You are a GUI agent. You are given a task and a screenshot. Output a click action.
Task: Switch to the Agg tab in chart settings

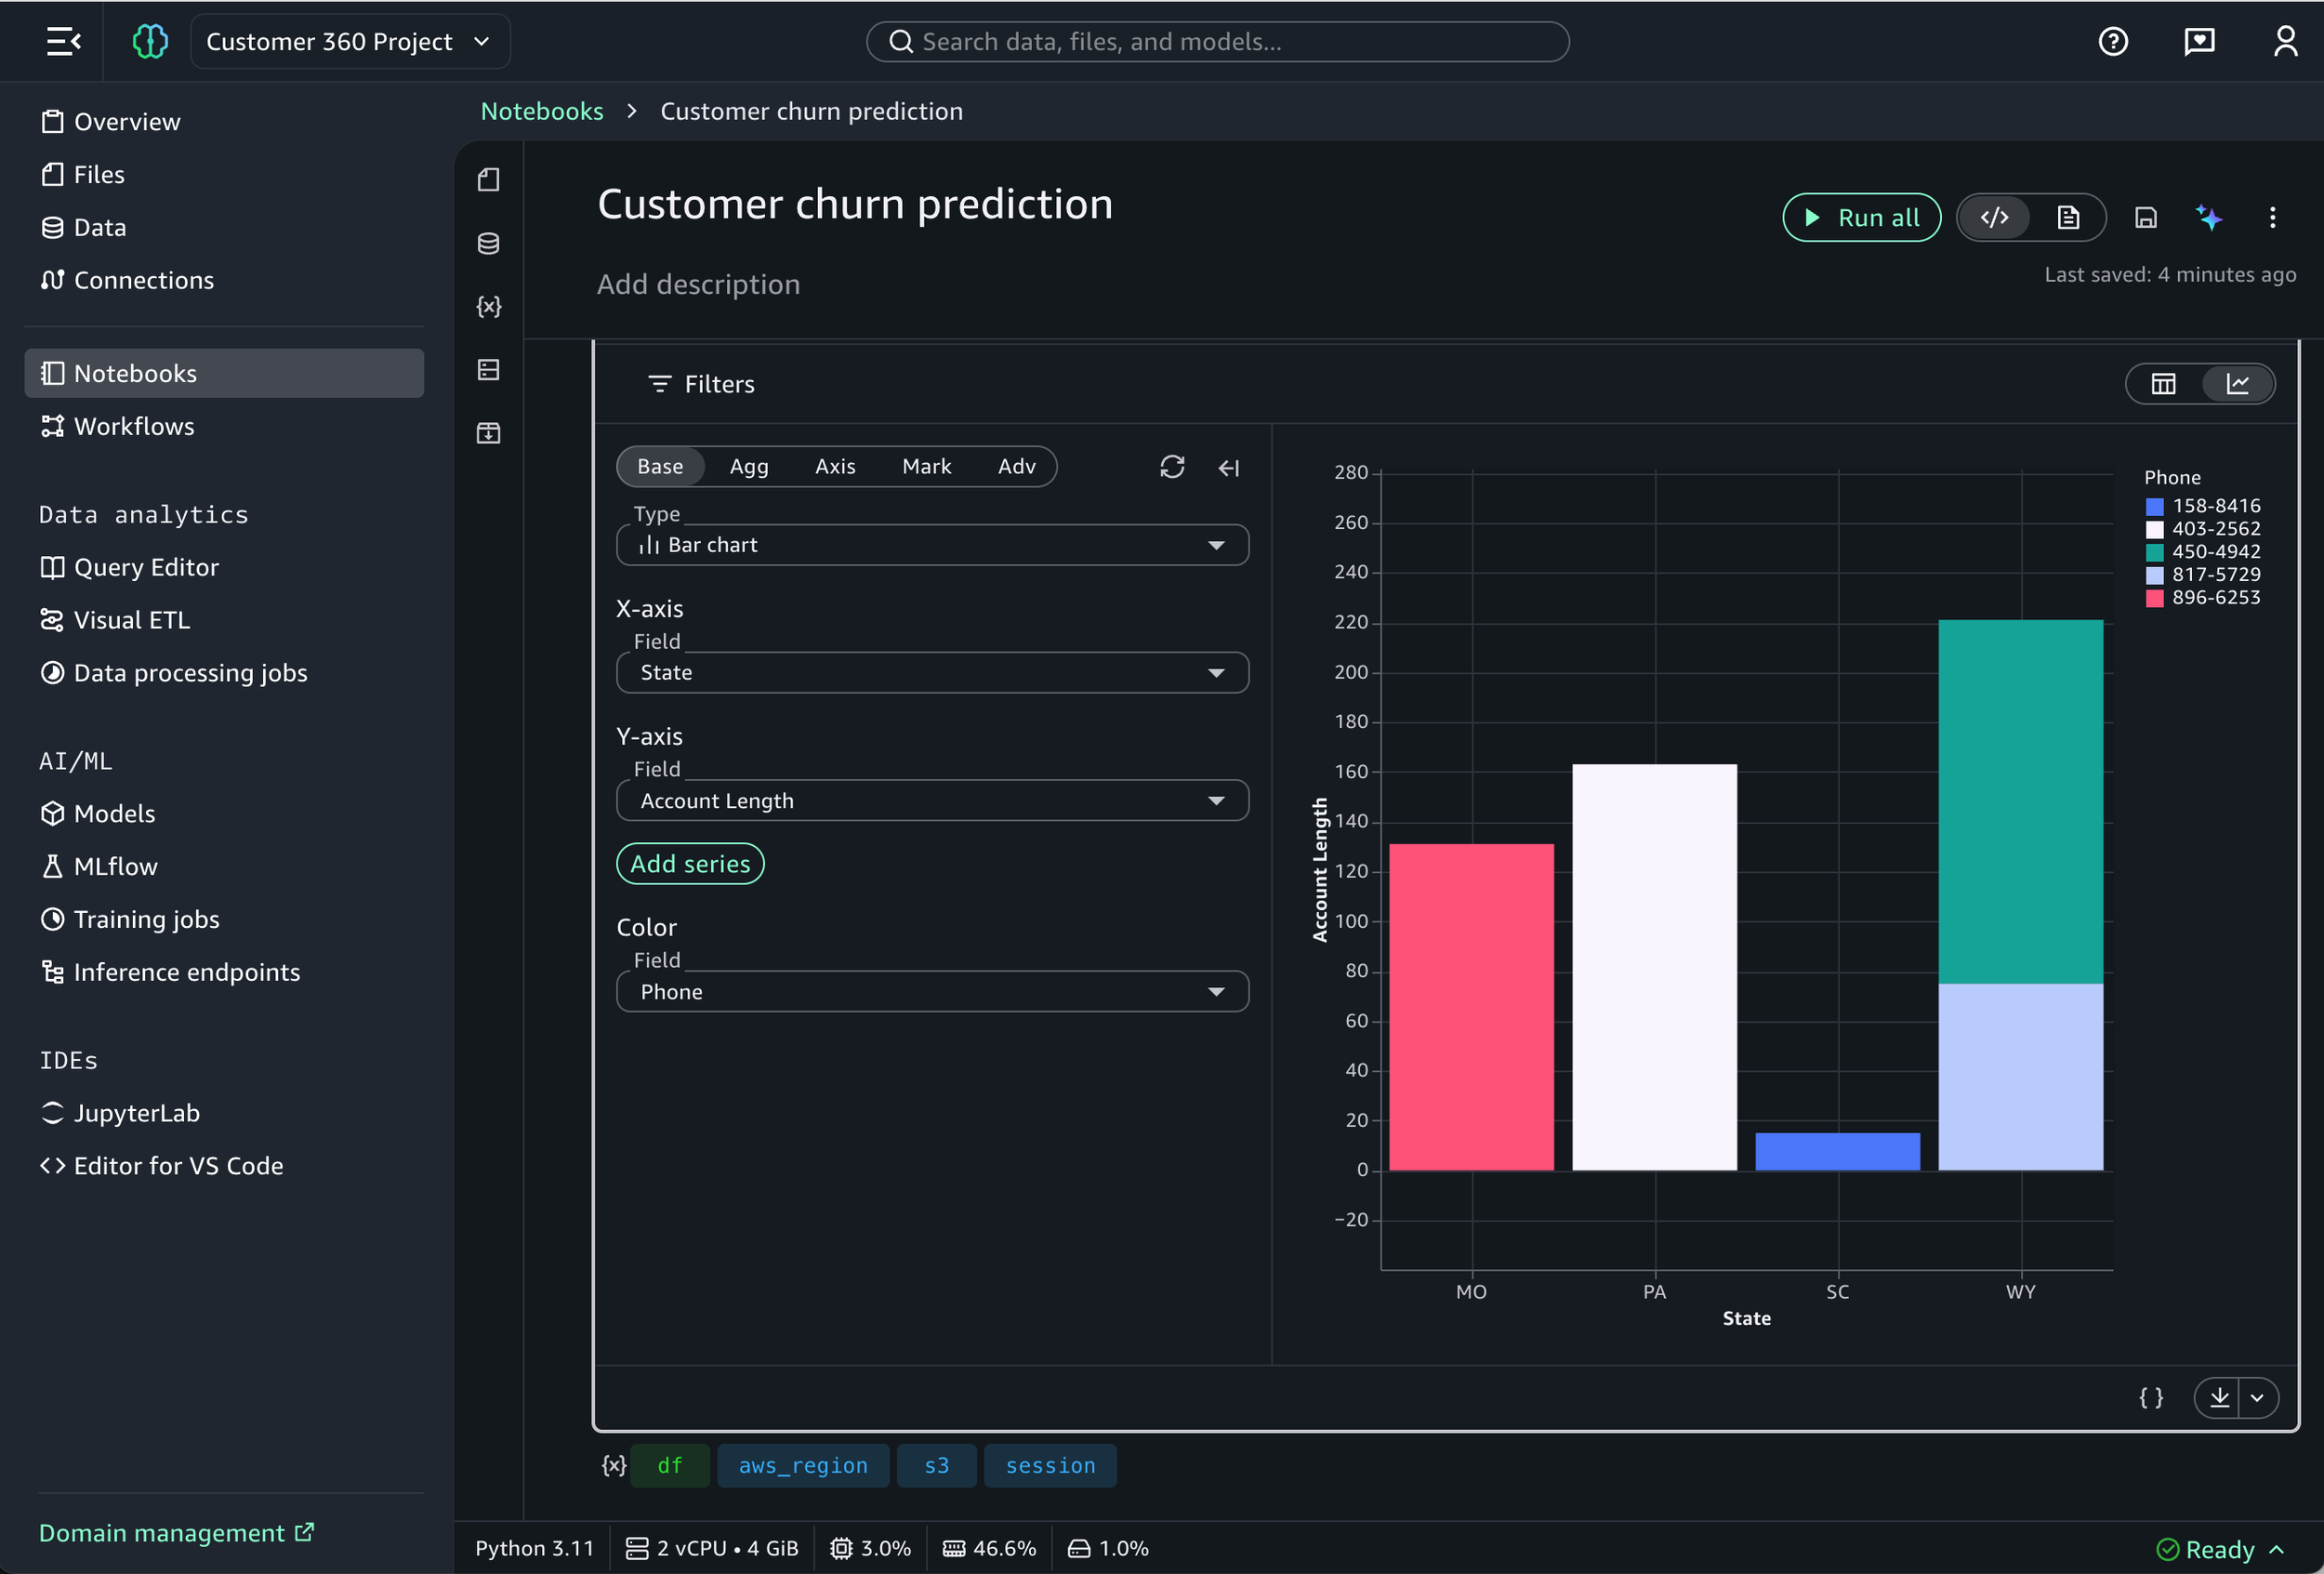749,466
